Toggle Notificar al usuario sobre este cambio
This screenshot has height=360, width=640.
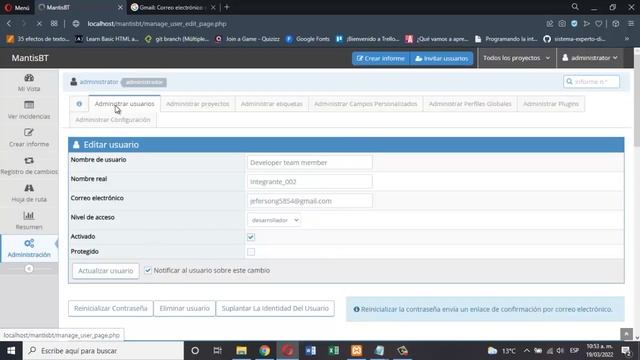pos(148,270)
